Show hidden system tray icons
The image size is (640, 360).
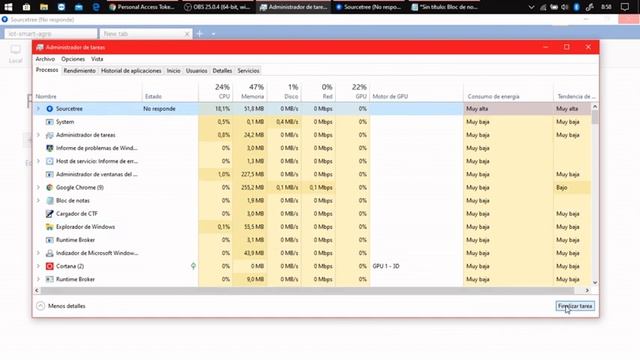(x=531, y=7)
